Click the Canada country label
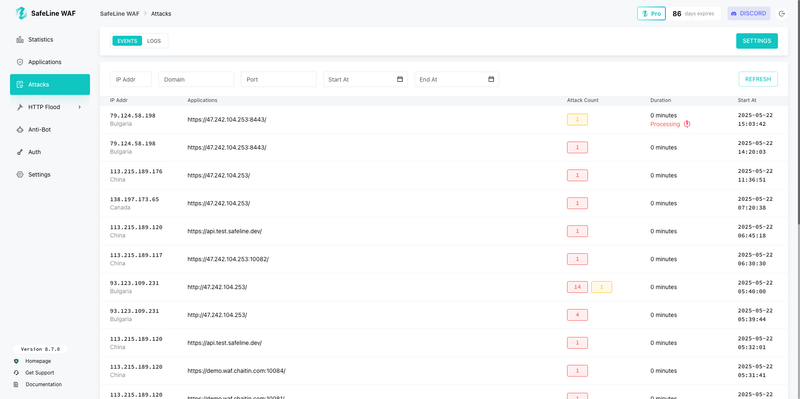This screenshot has height=399, width=800. [120, 208]
